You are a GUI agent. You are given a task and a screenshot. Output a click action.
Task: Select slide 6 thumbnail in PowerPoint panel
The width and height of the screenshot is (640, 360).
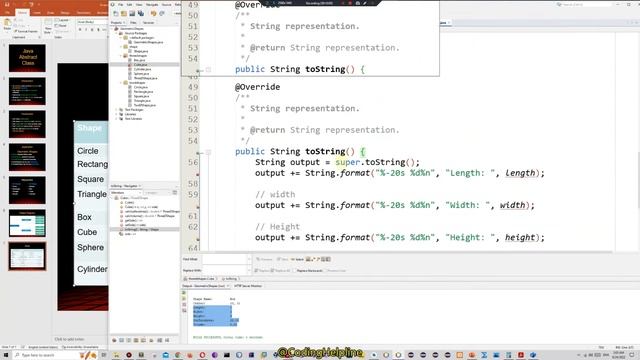[x=27, y=223]
